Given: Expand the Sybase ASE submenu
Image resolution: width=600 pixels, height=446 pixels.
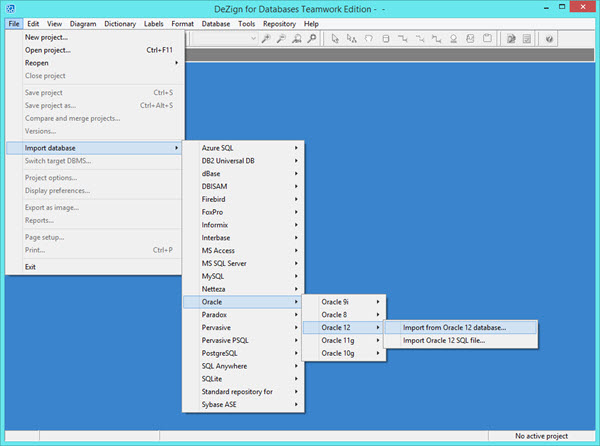Looking at the screenshot, I should coord(243,404).
